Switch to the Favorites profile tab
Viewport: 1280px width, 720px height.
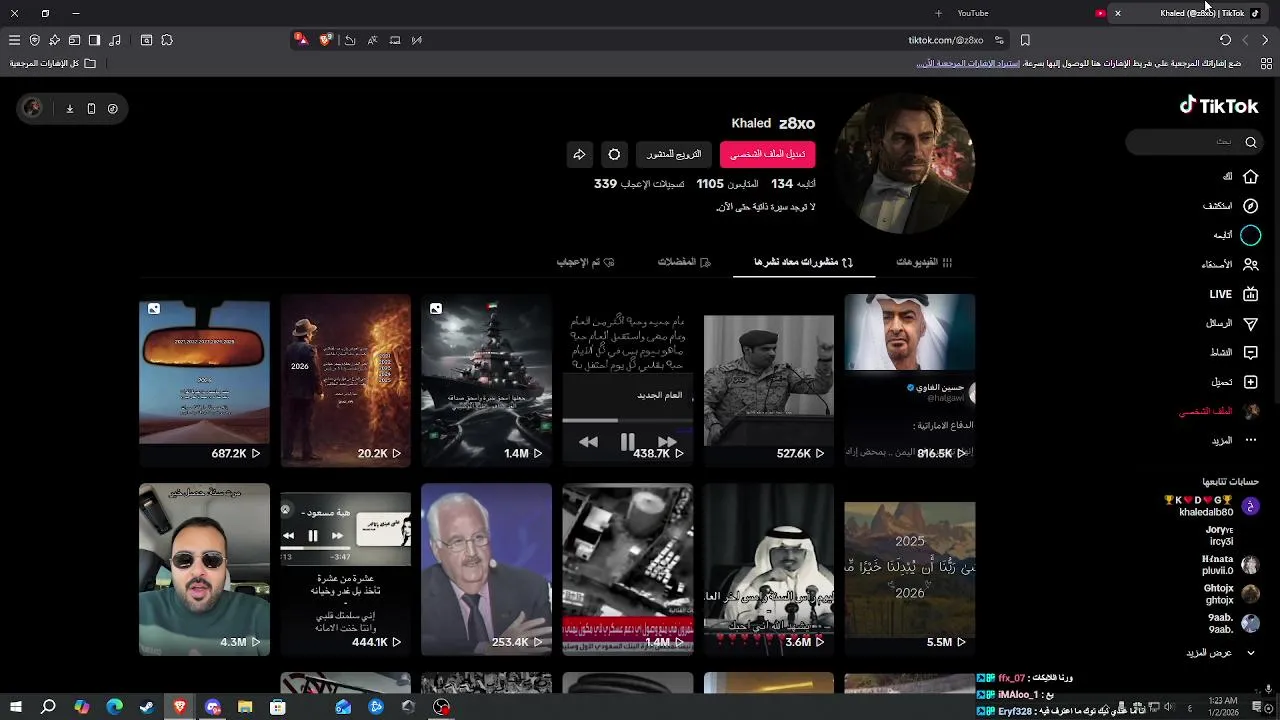(684, 262)
